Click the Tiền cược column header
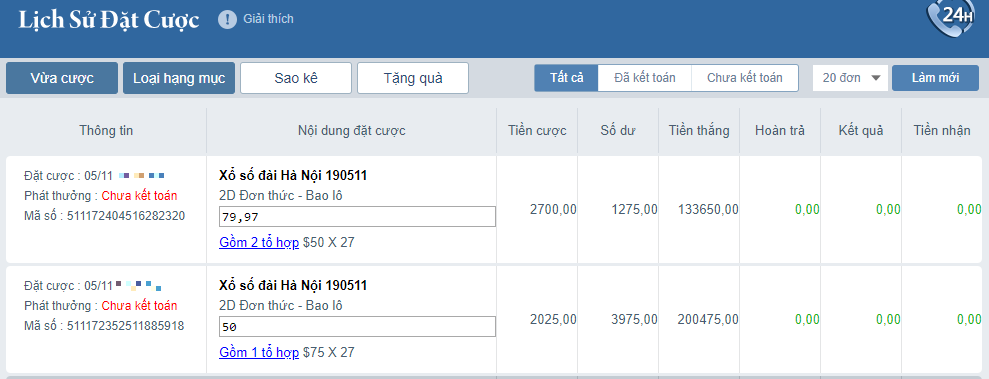The height and width of the screenshot is (379, 989). pyautogui.click(x=537, y=131)
